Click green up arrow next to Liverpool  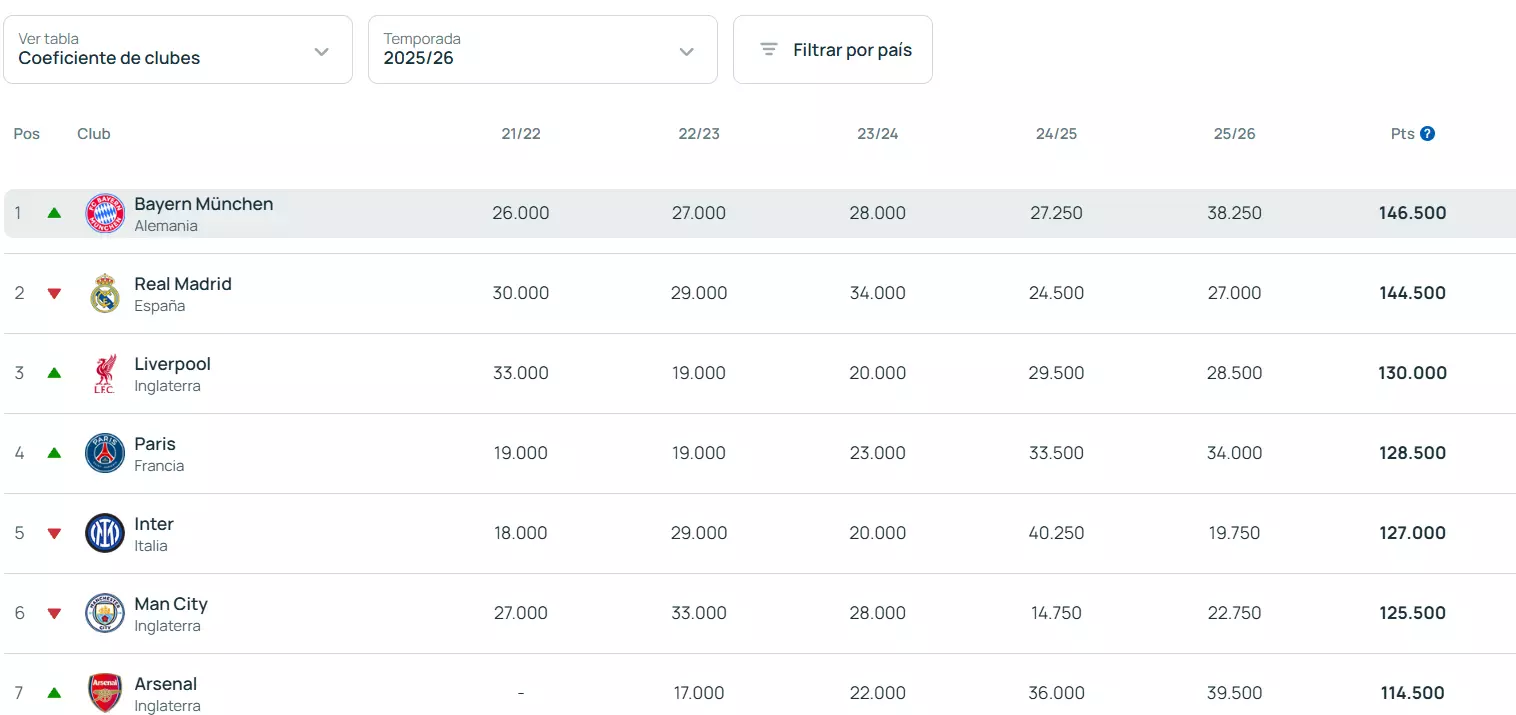[54, 373]
